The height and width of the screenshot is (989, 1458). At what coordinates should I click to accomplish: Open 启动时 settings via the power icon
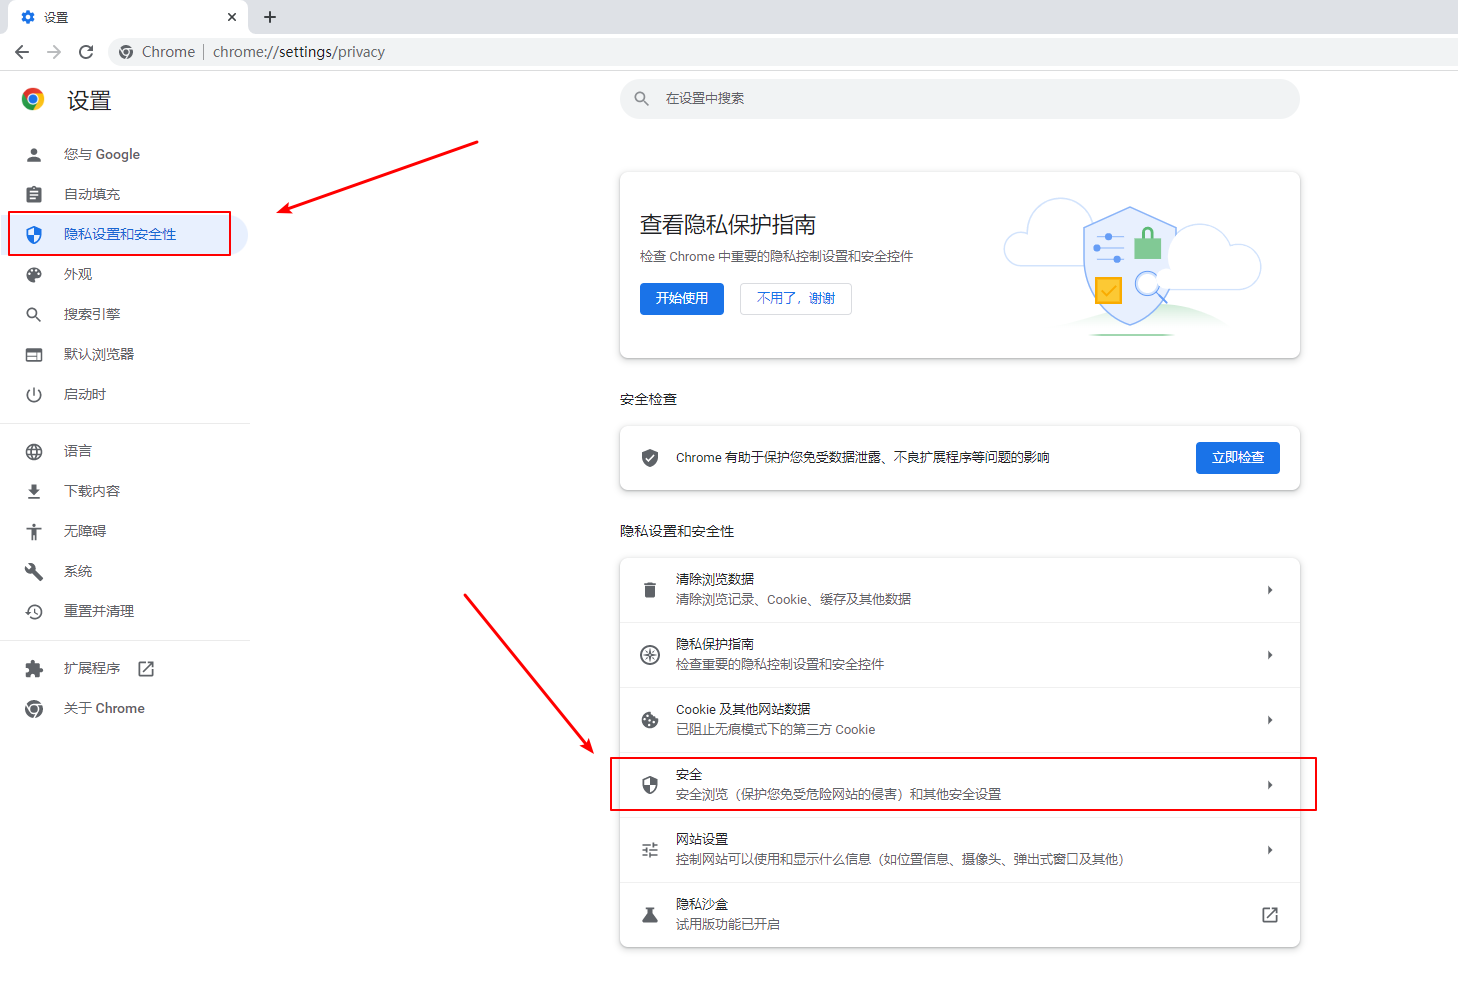pyautogui.click(x=34, y=393)
